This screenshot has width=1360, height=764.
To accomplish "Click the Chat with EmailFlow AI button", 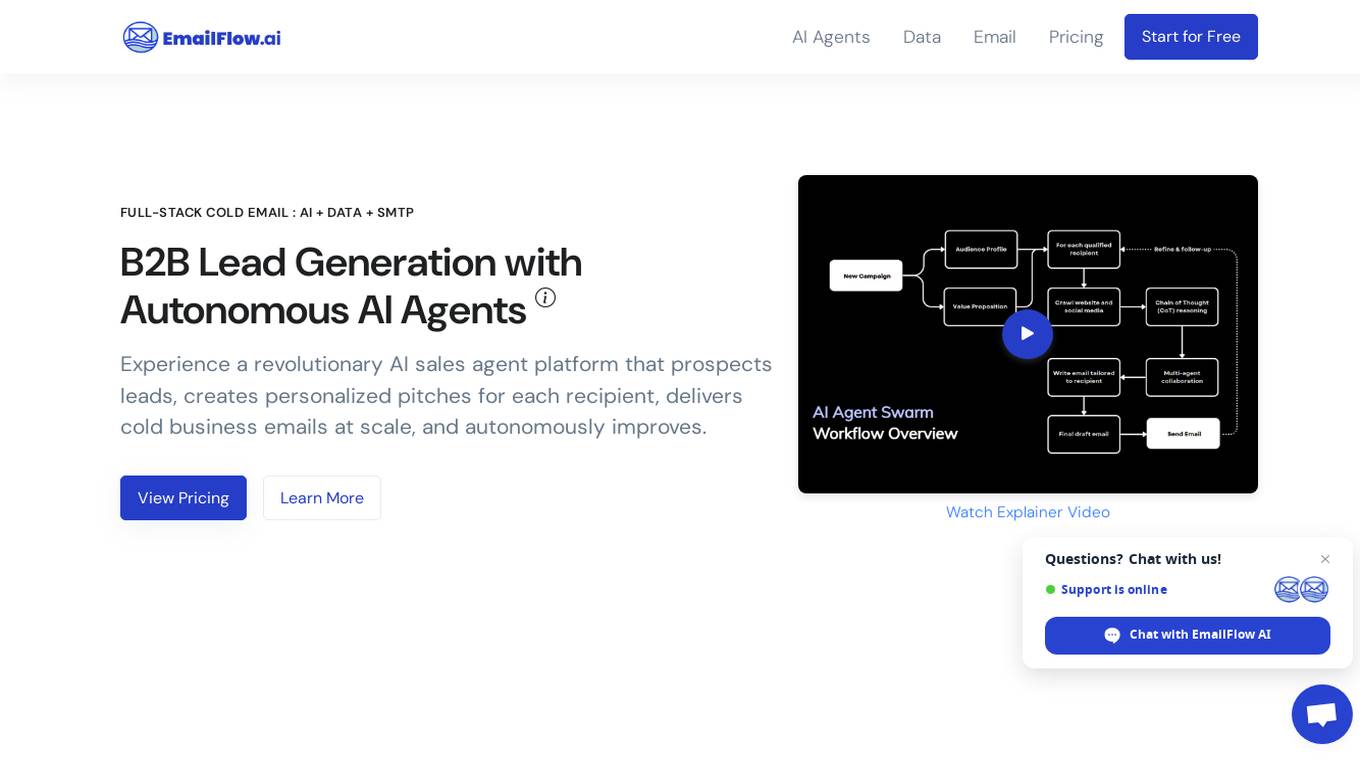I will [1188, 635].
